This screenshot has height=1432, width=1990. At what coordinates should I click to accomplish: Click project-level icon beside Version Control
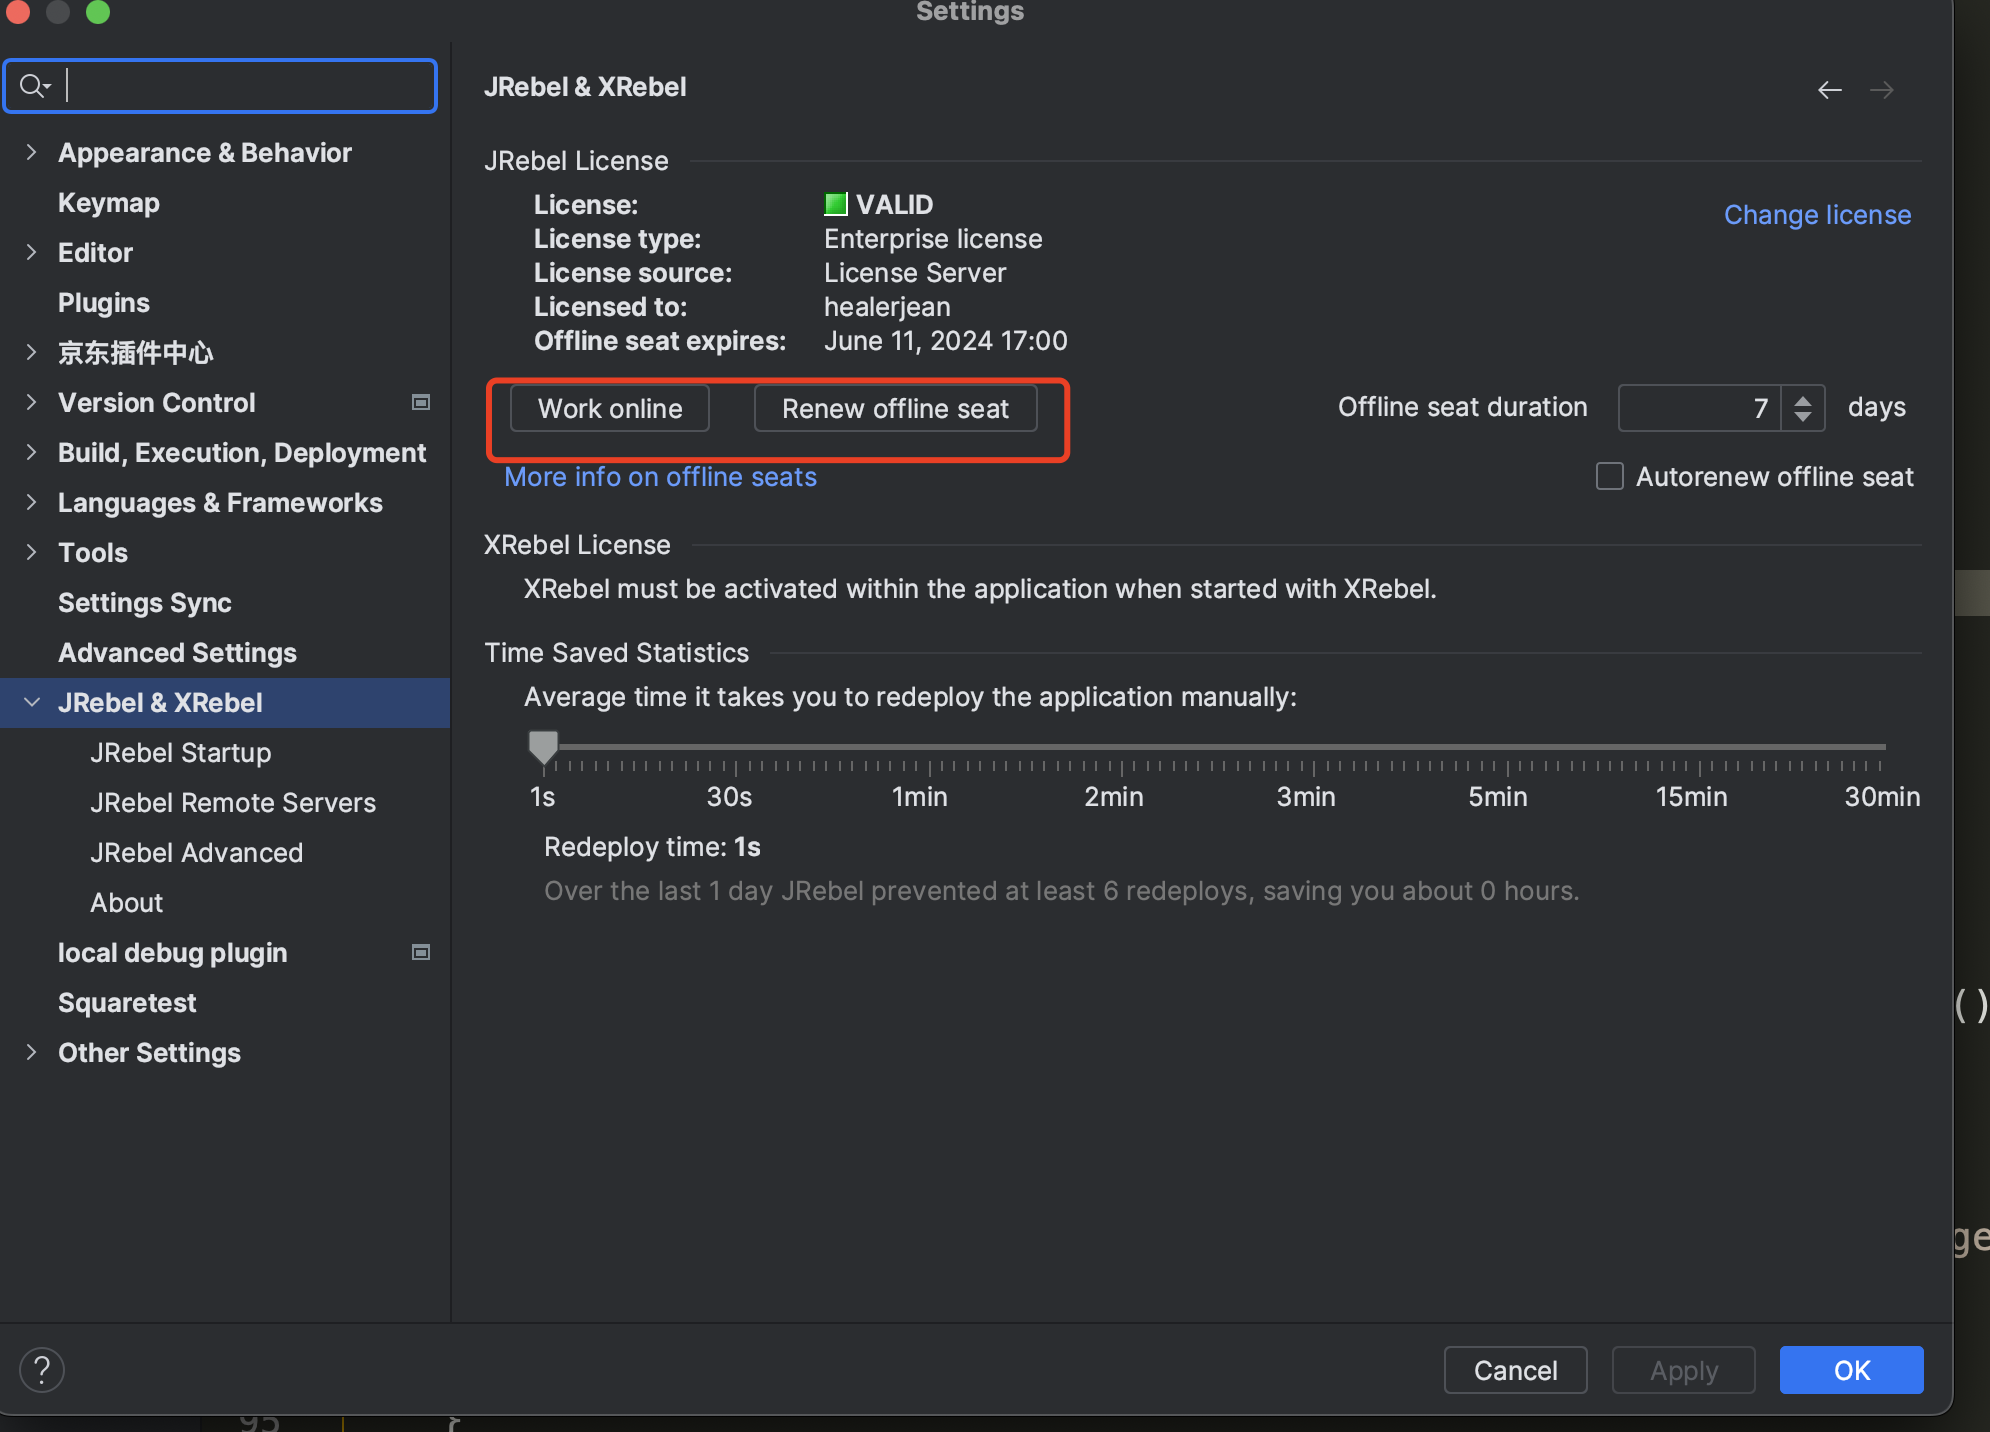pyautogui.click(x=421, y=402)
